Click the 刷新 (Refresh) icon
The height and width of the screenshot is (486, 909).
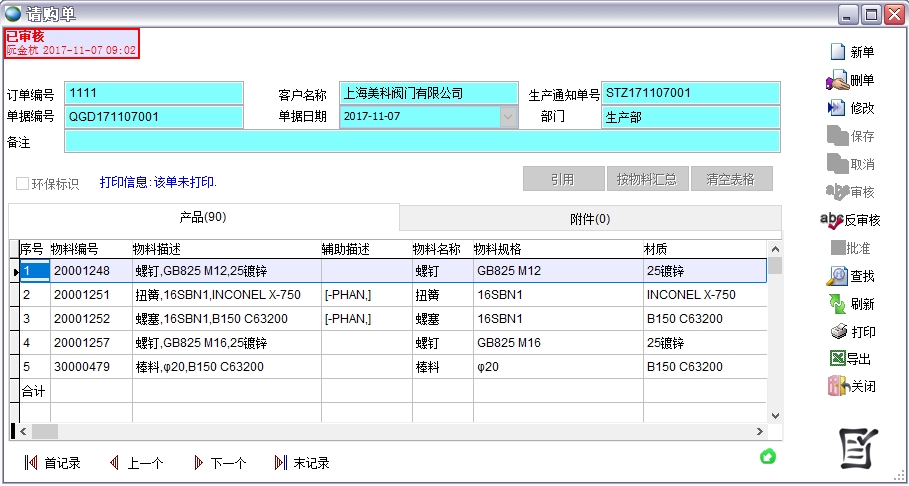click(x=837, y=304)
